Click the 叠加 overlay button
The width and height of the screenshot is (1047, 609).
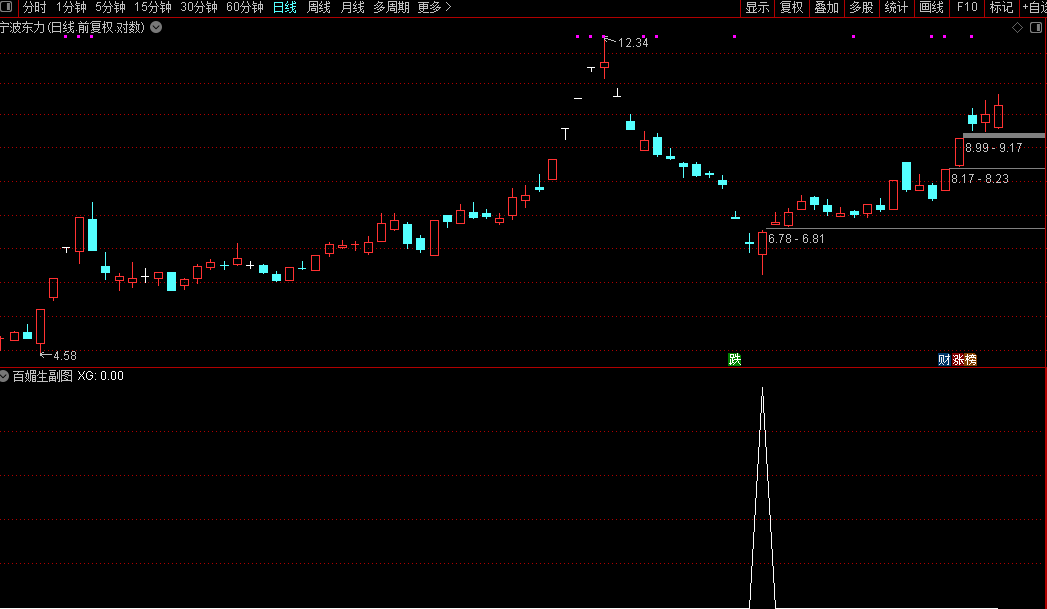(x=827, y=7)
